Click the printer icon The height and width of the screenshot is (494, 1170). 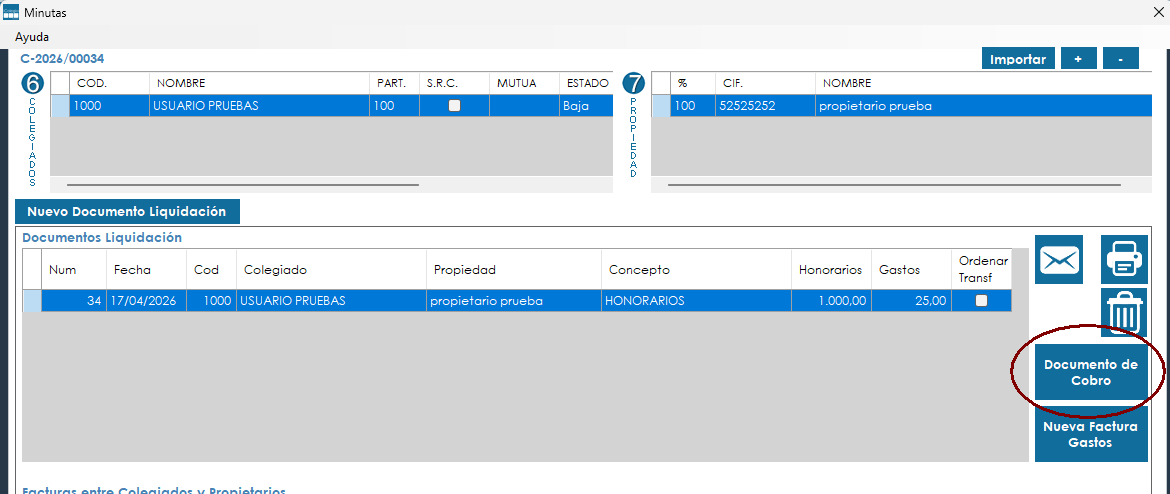point(1124,260)
